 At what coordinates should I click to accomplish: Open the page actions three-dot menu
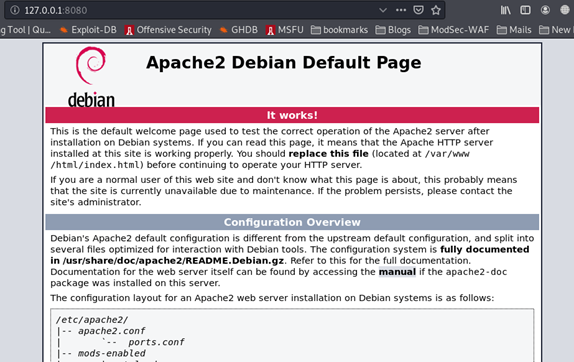click(401, 10)
